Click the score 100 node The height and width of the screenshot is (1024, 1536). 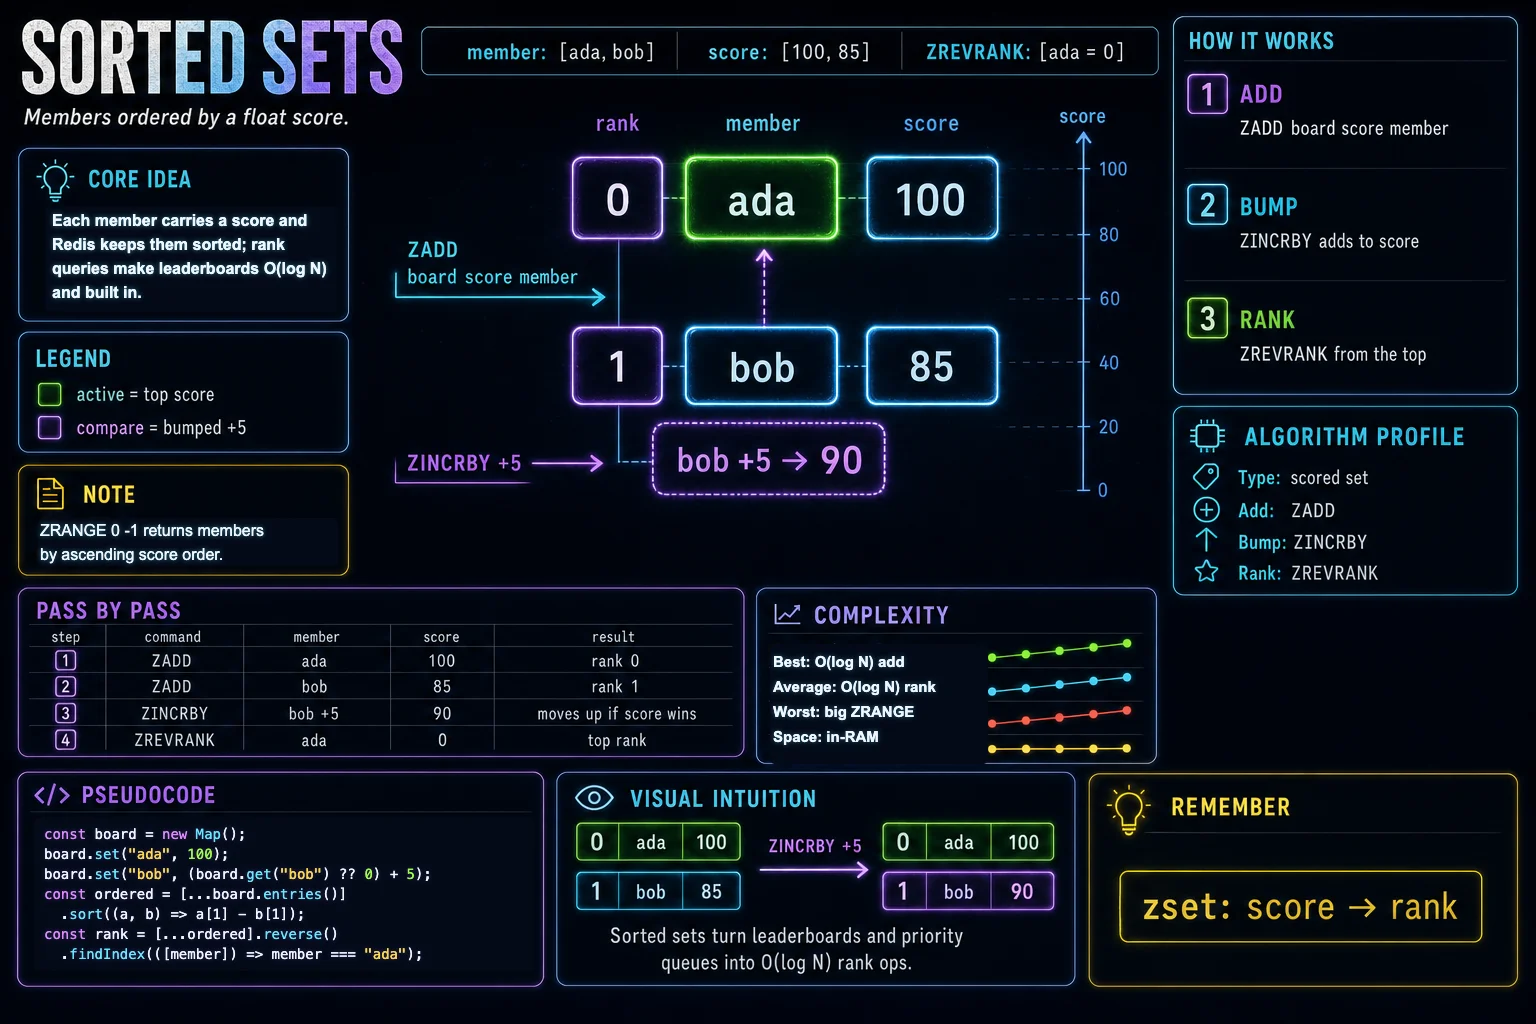(932, 199)
